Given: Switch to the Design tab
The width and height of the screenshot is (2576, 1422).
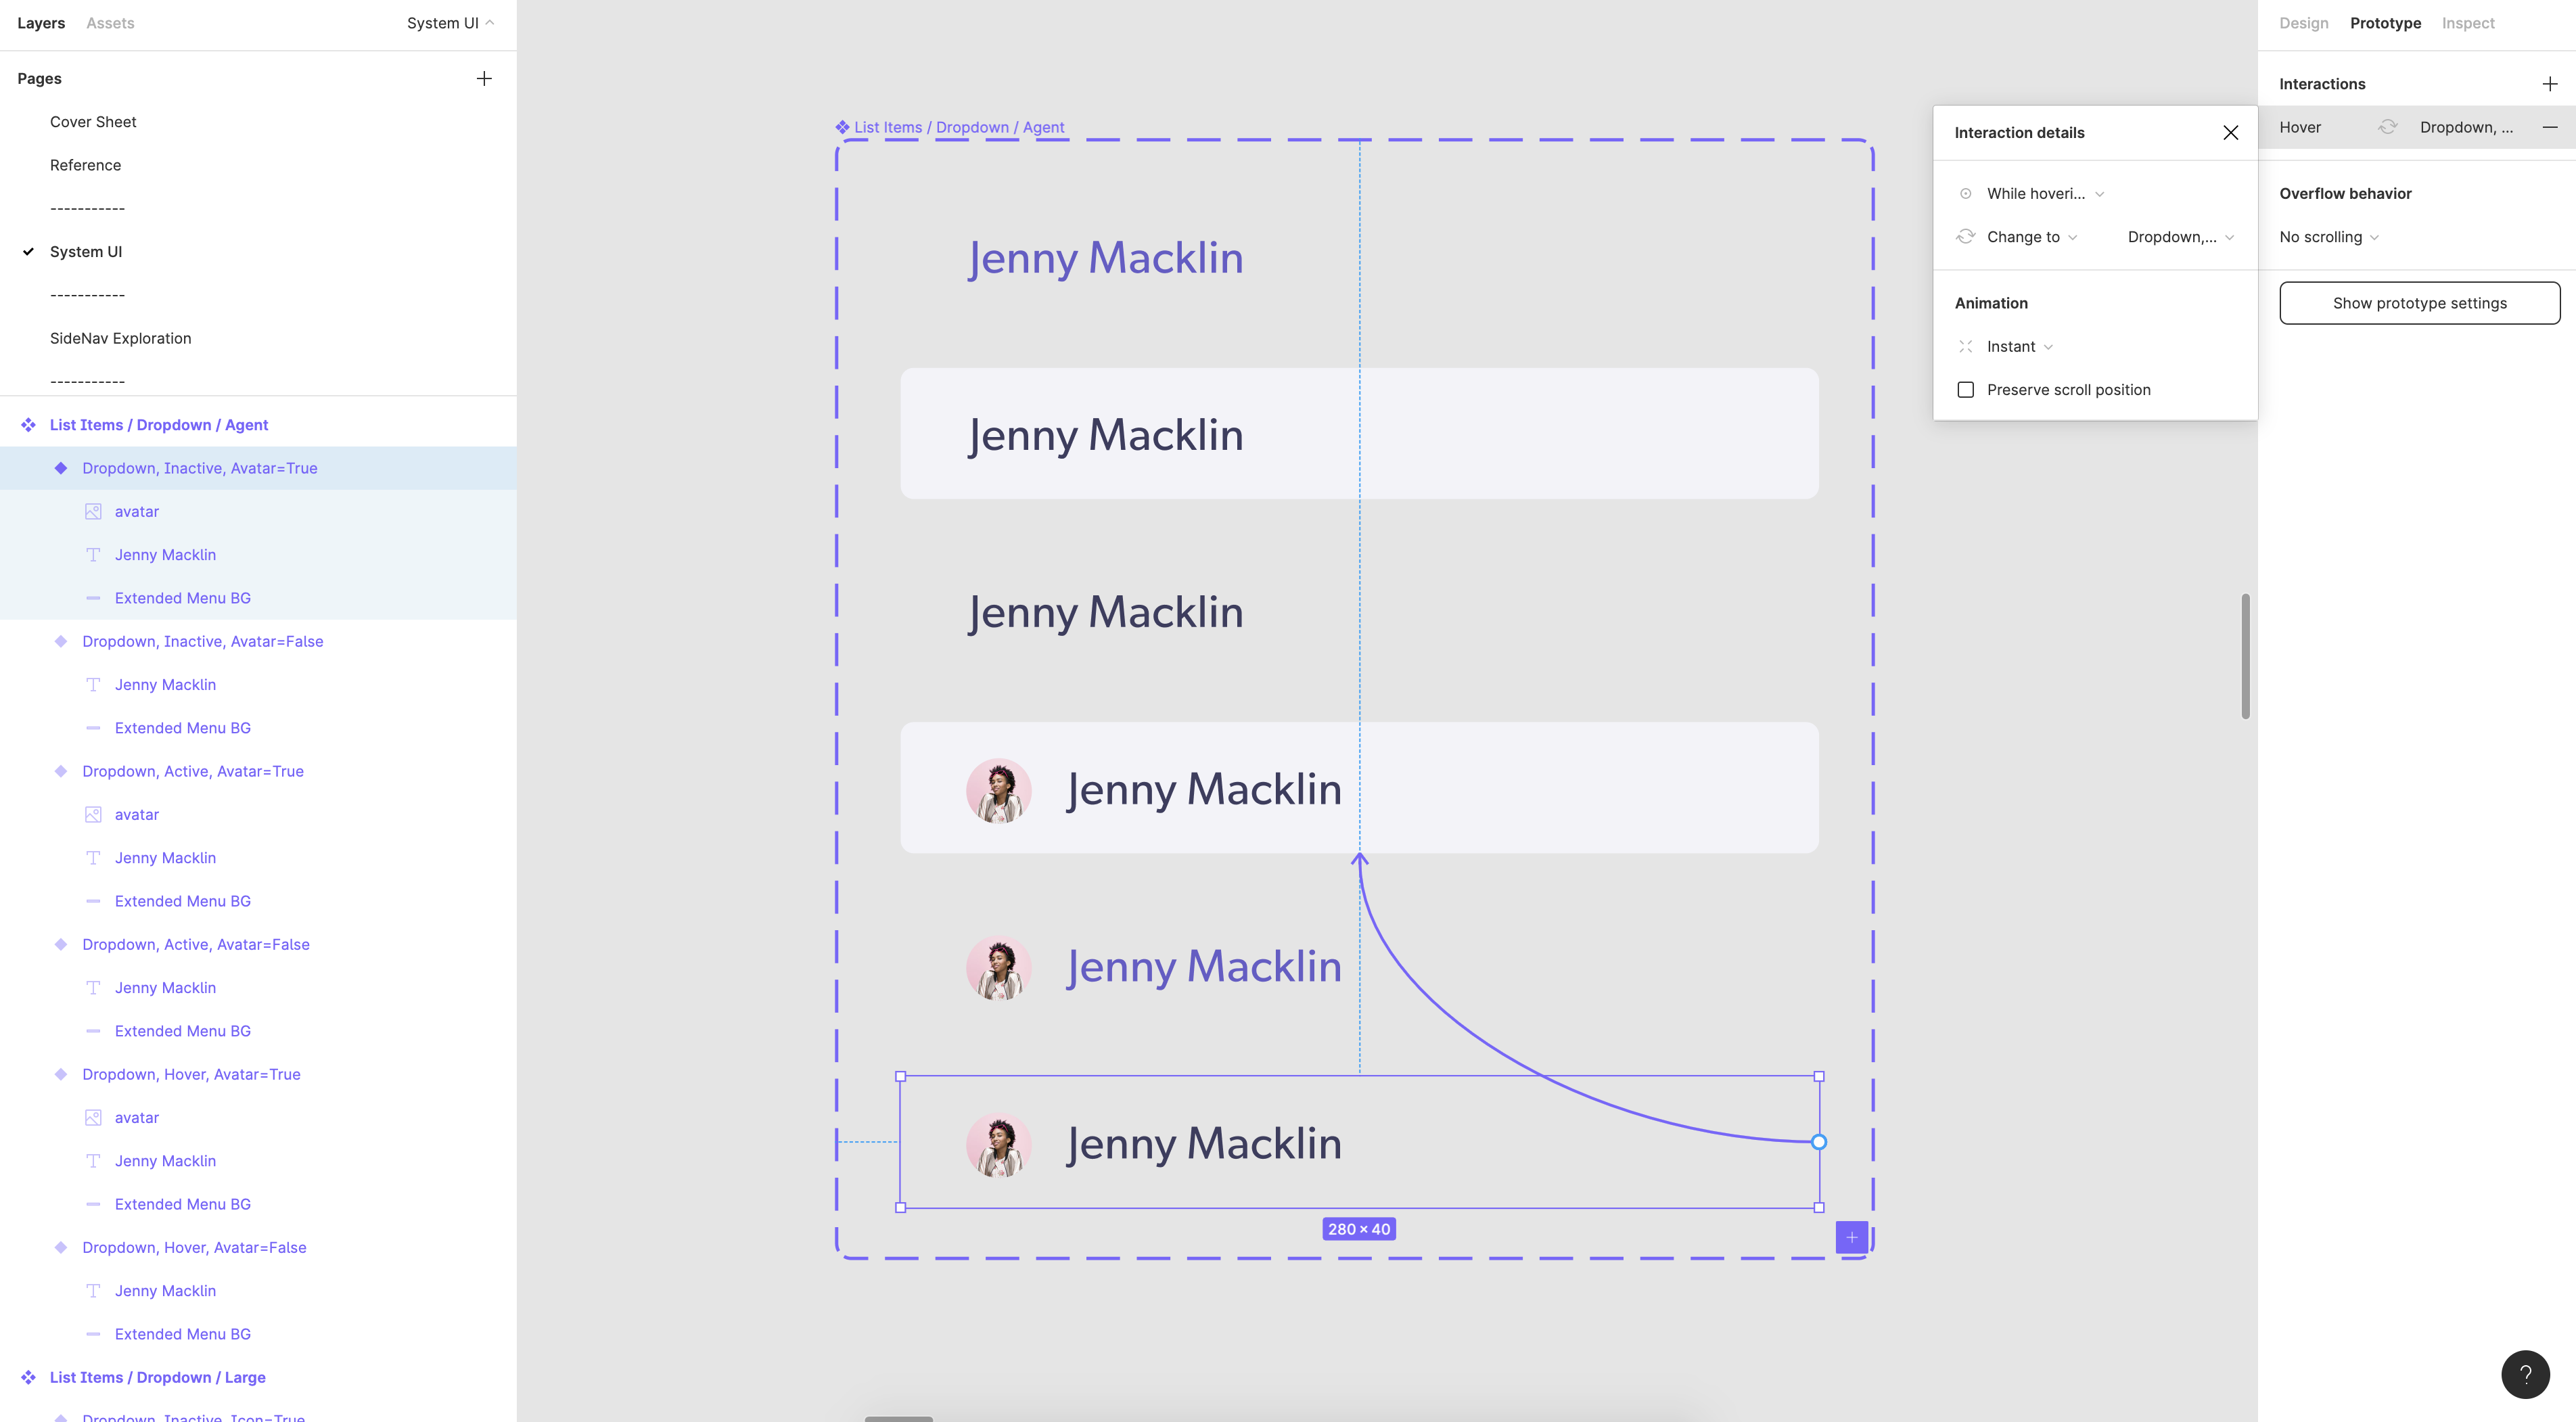Looking at the screenshot, I should [x=2303, y=23].
